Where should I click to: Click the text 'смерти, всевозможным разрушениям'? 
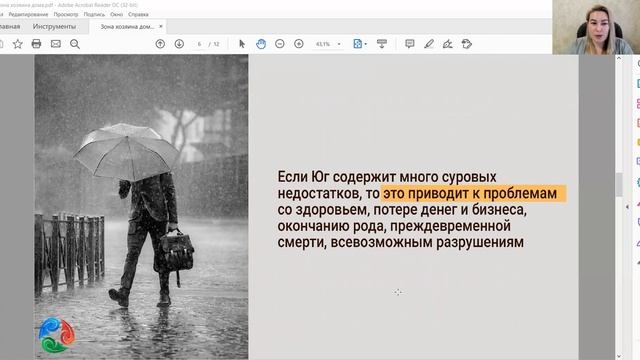(x=400, y=242)
